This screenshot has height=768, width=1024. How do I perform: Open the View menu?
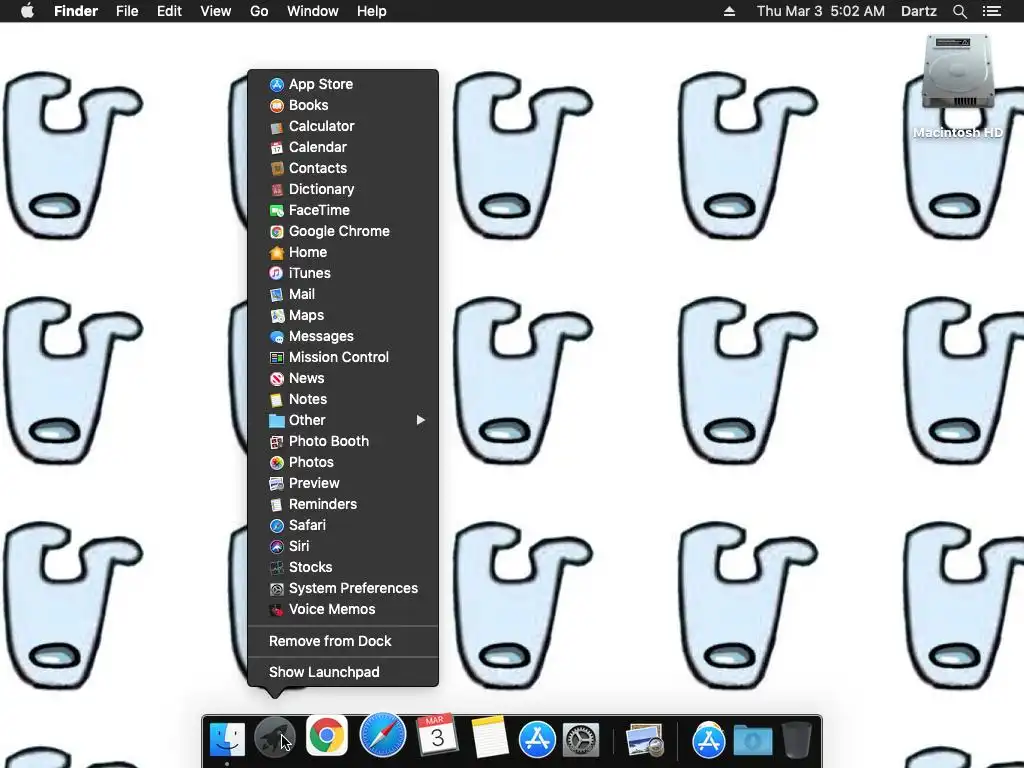[x=216, y=11]
